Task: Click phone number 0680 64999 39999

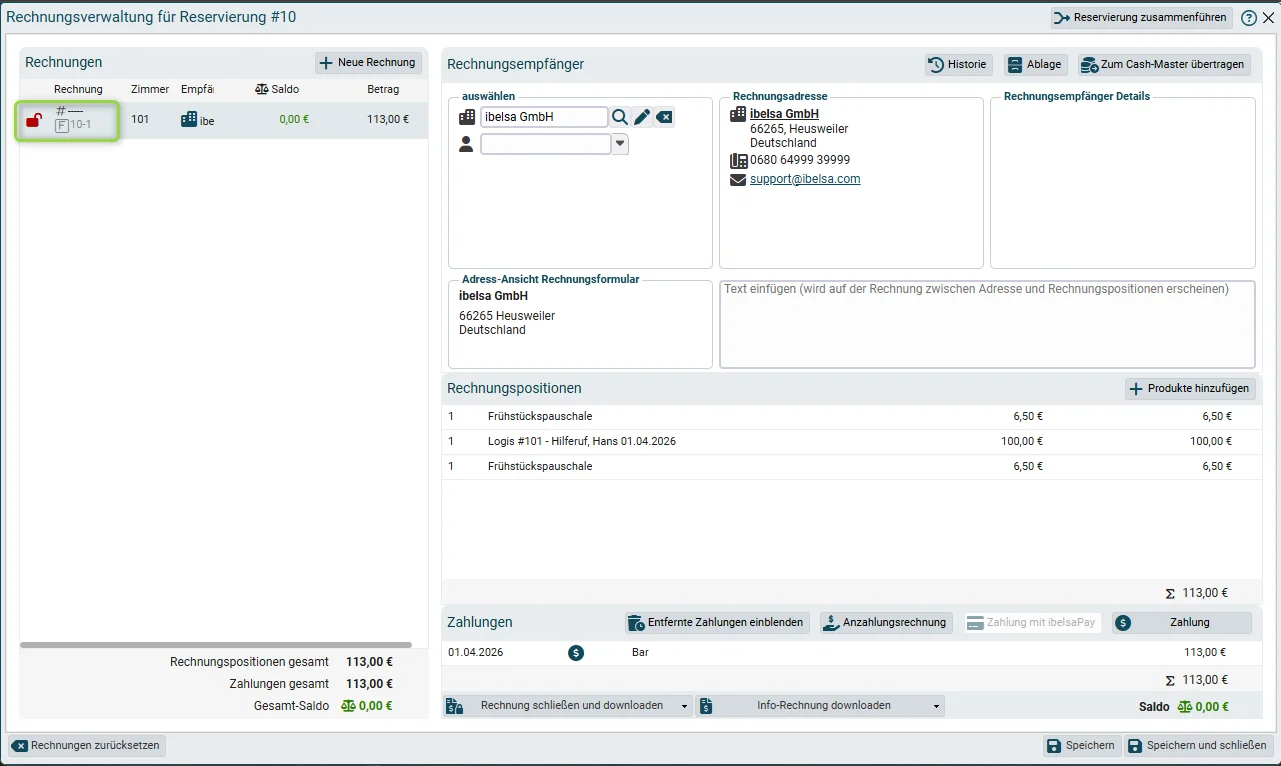Action: 800,160
